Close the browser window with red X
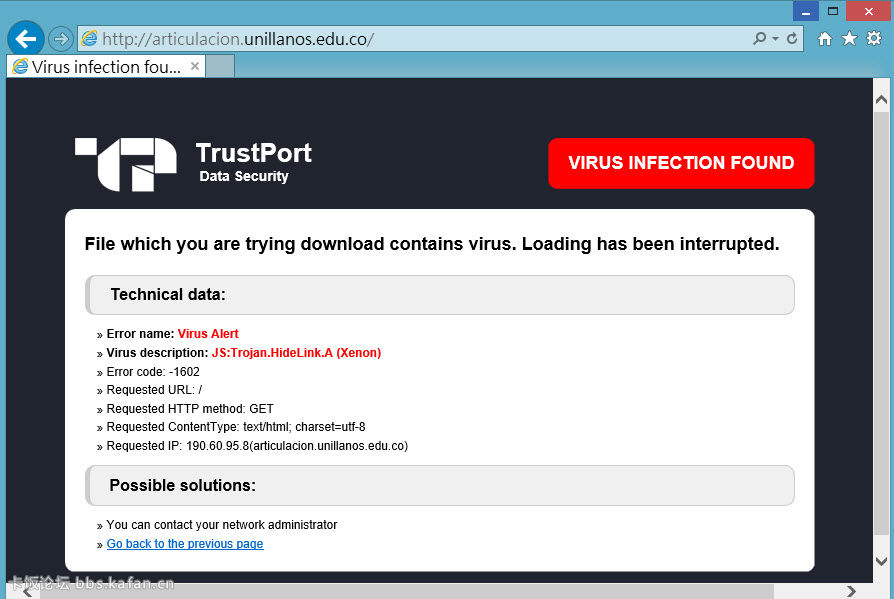This screenshot has width=894, height=599. tap(868, 11)
